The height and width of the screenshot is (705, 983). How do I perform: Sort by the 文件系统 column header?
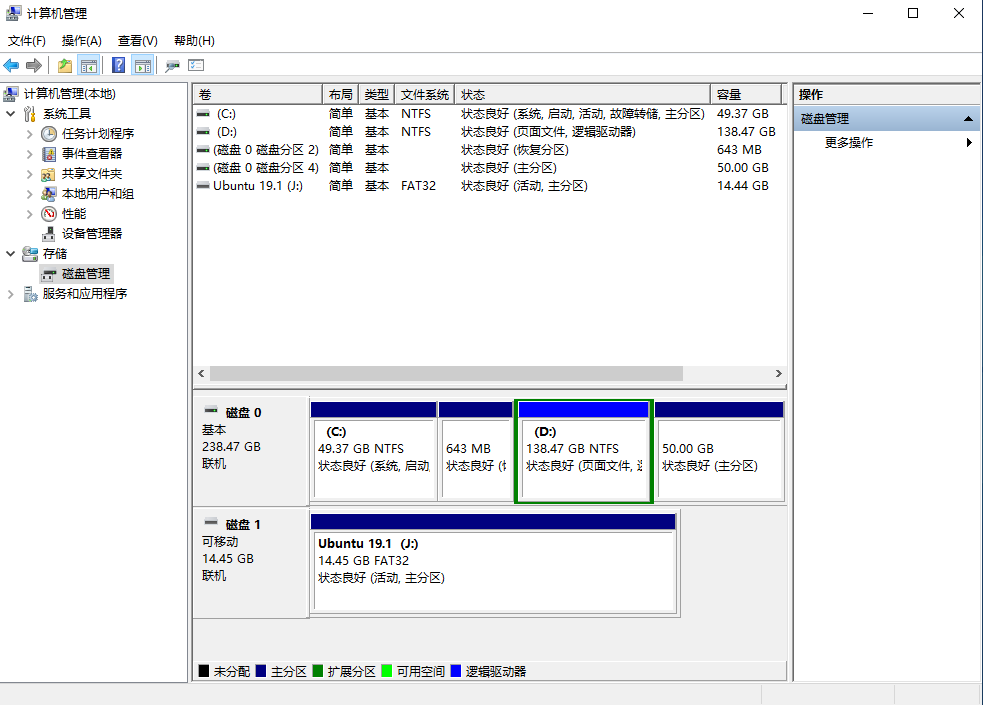click(424, 95)
